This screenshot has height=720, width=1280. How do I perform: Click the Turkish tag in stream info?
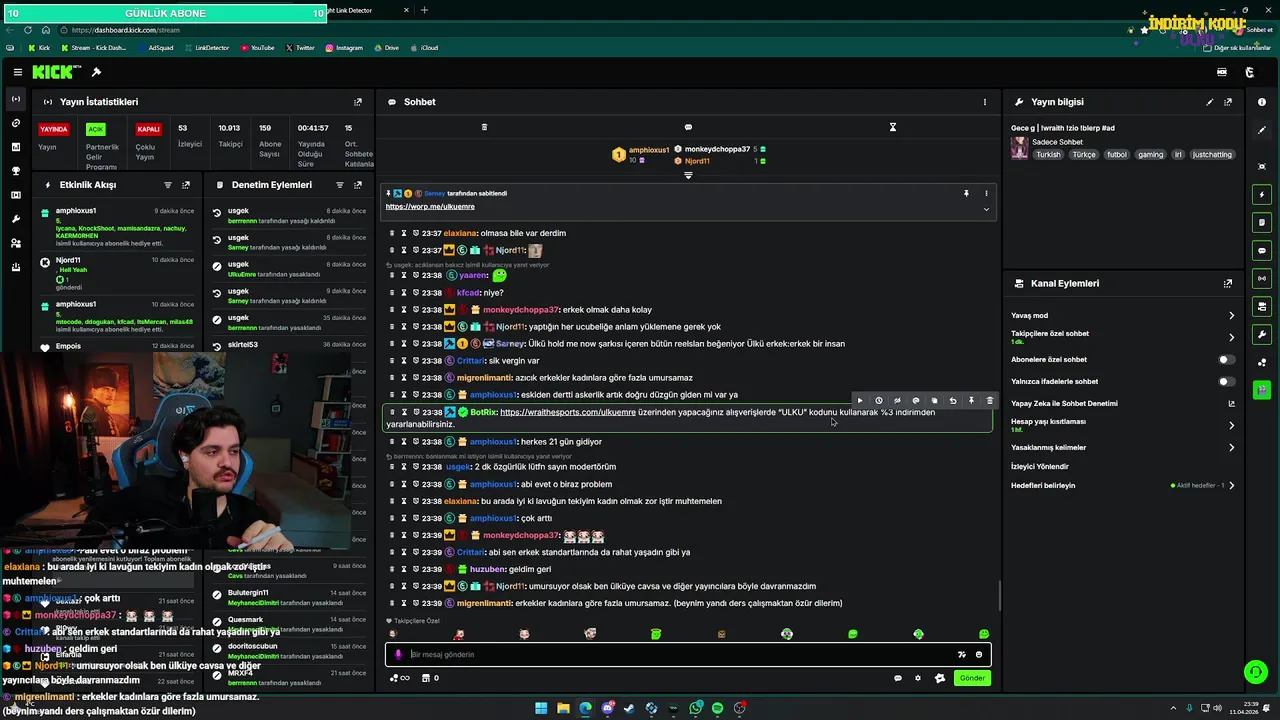[1048, 155]
